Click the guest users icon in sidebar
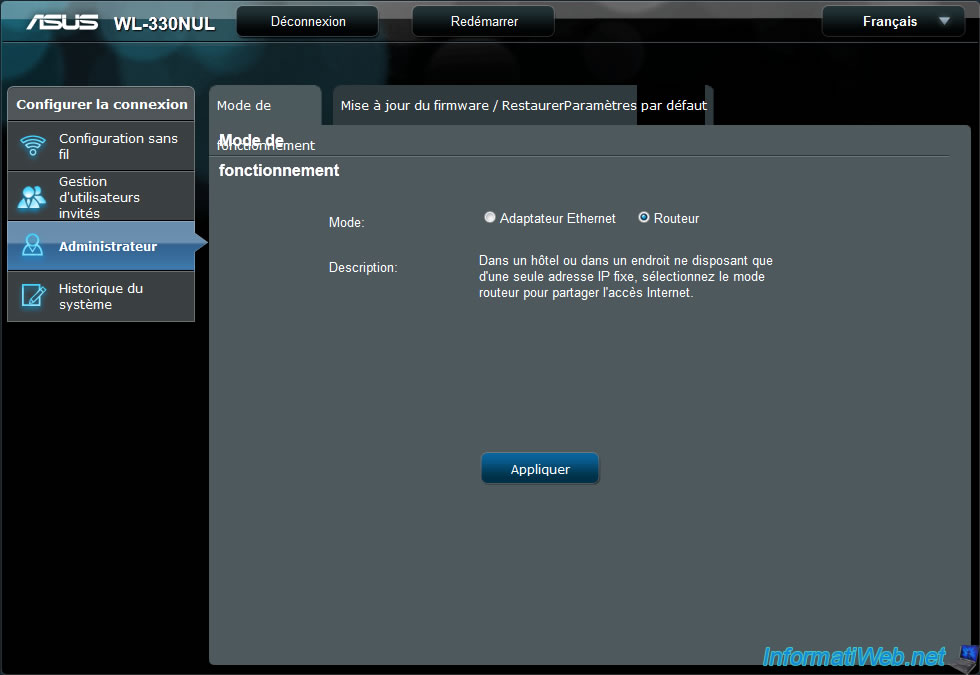Screen dimensions: 980x675 [x=32, y=197]
